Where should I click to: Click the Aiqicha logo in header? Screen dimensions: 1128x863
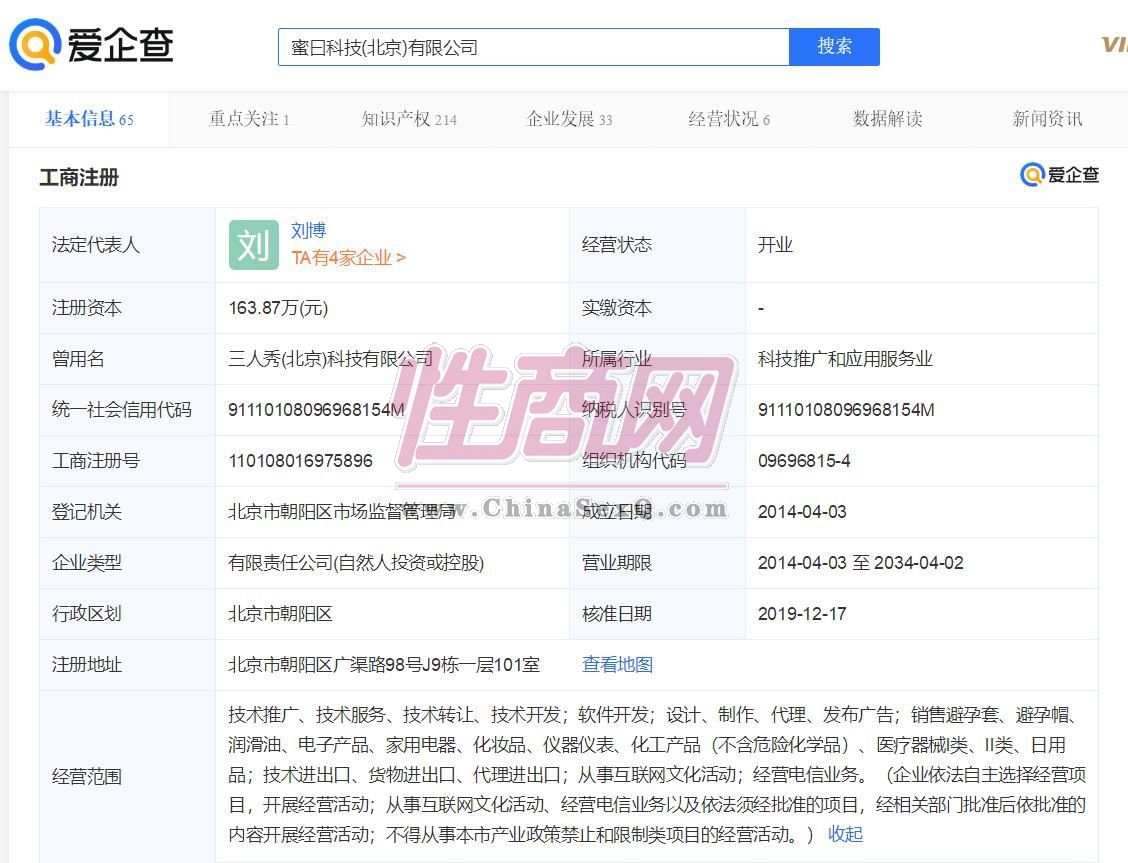click(x=92, y=45)
